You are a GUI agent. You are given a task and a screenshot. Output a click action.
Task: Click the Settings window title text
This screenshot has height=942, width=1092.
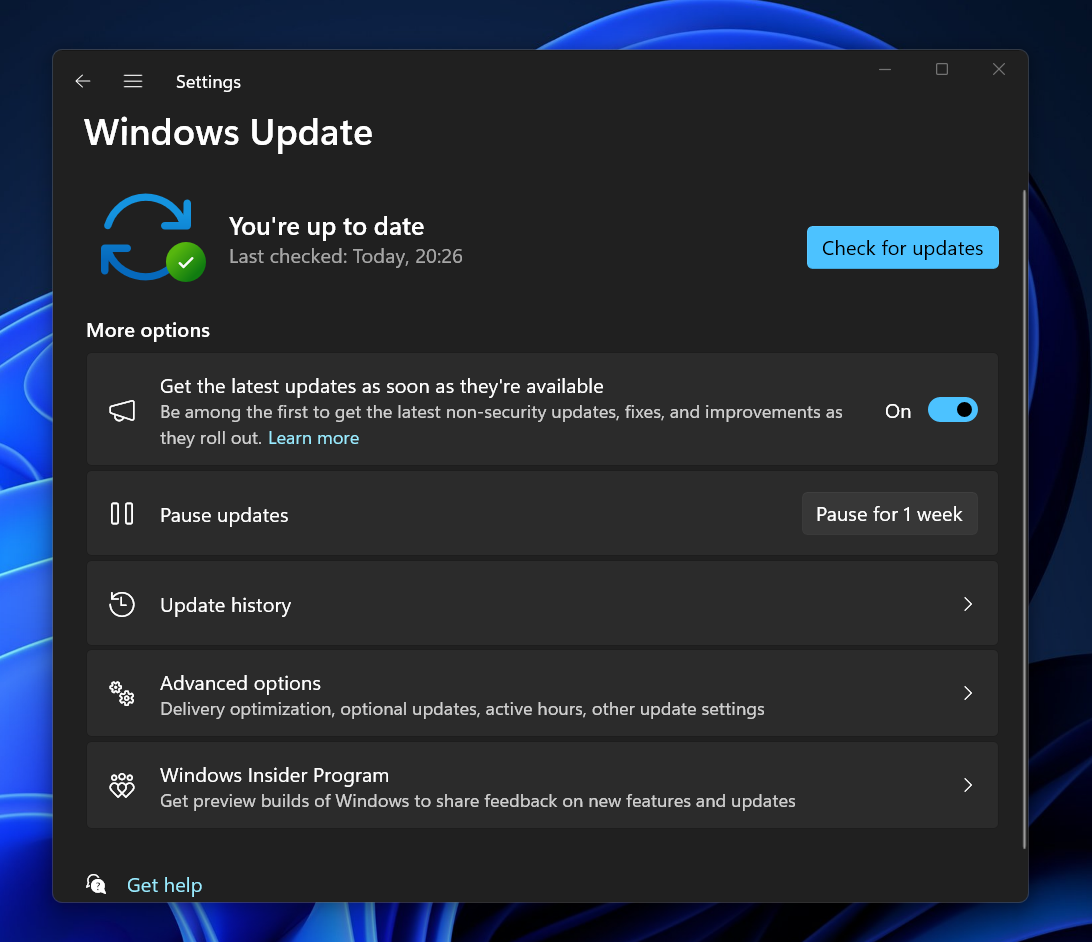tap(208, 81)
